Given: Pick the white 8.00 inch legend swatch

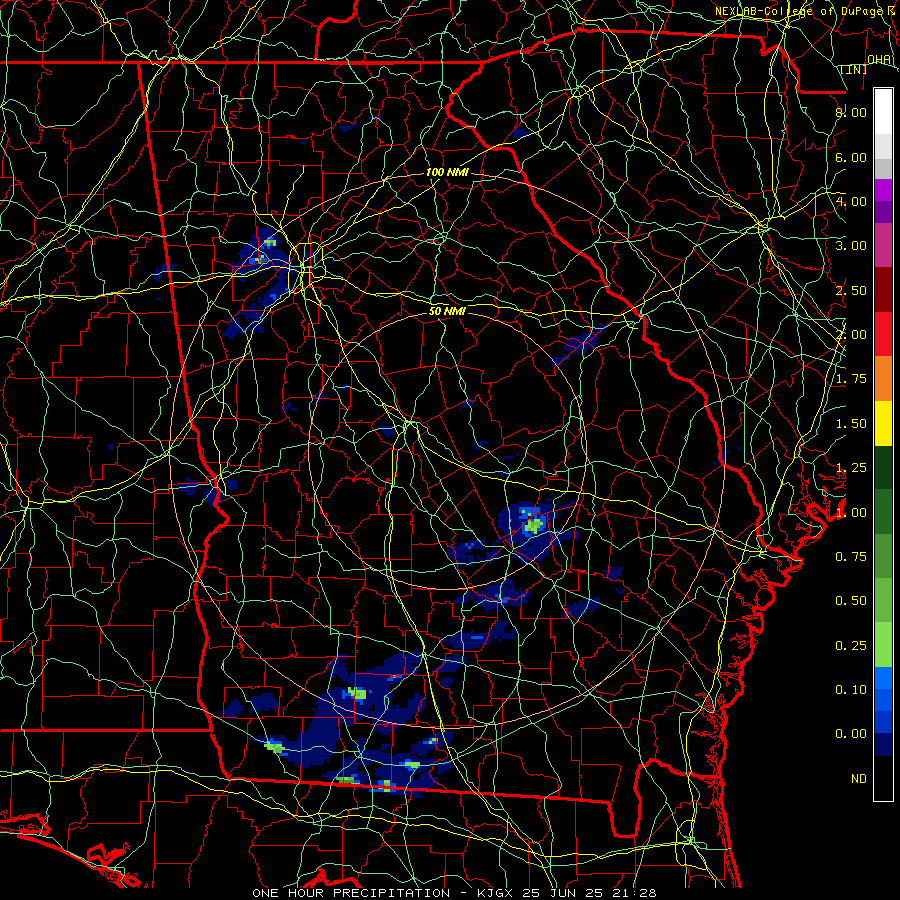Looking at the screenshot, I should [883, 112].
